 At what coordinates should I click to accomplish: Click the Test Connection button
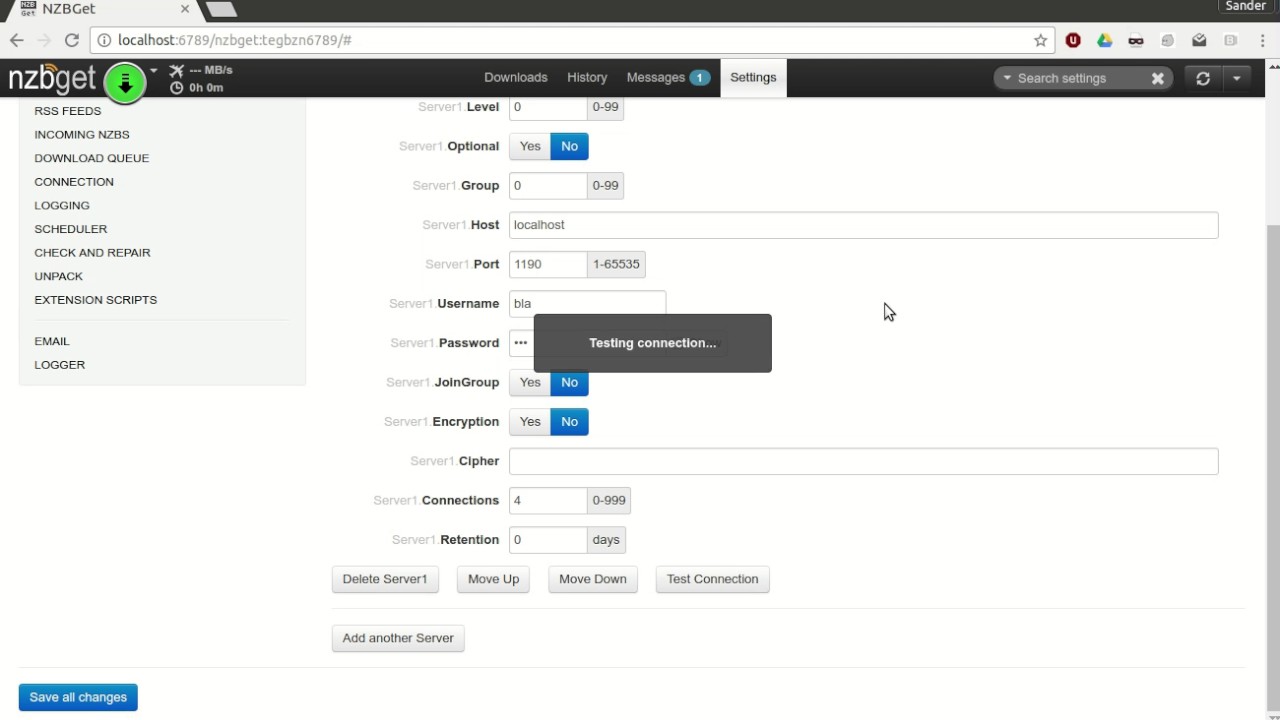713,579
